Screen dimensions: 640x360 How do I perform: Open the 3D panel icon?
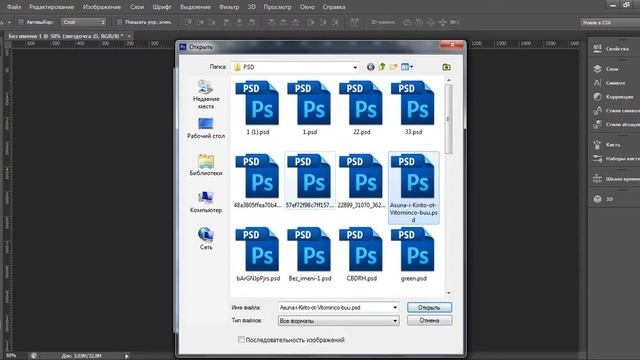[597, 199]
